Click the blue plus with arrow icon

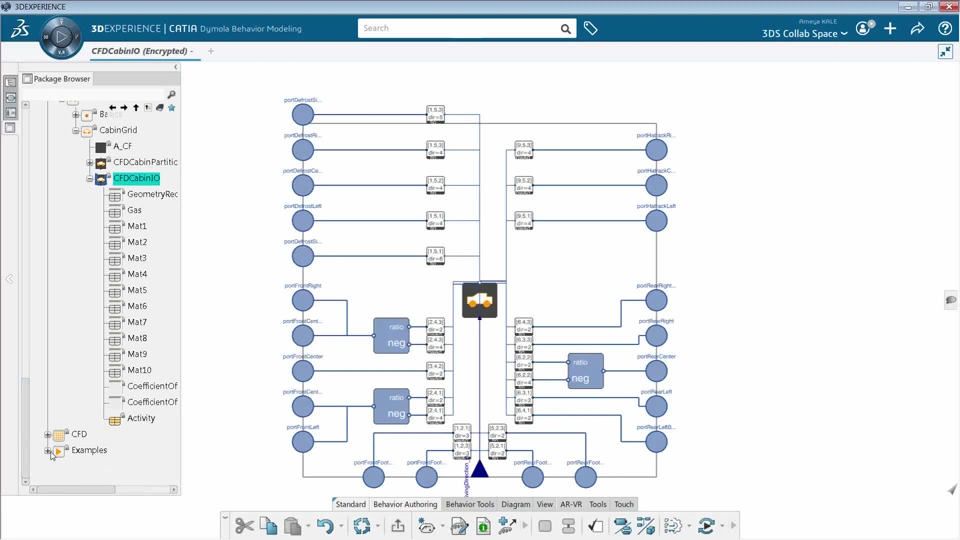pos(507,526)
